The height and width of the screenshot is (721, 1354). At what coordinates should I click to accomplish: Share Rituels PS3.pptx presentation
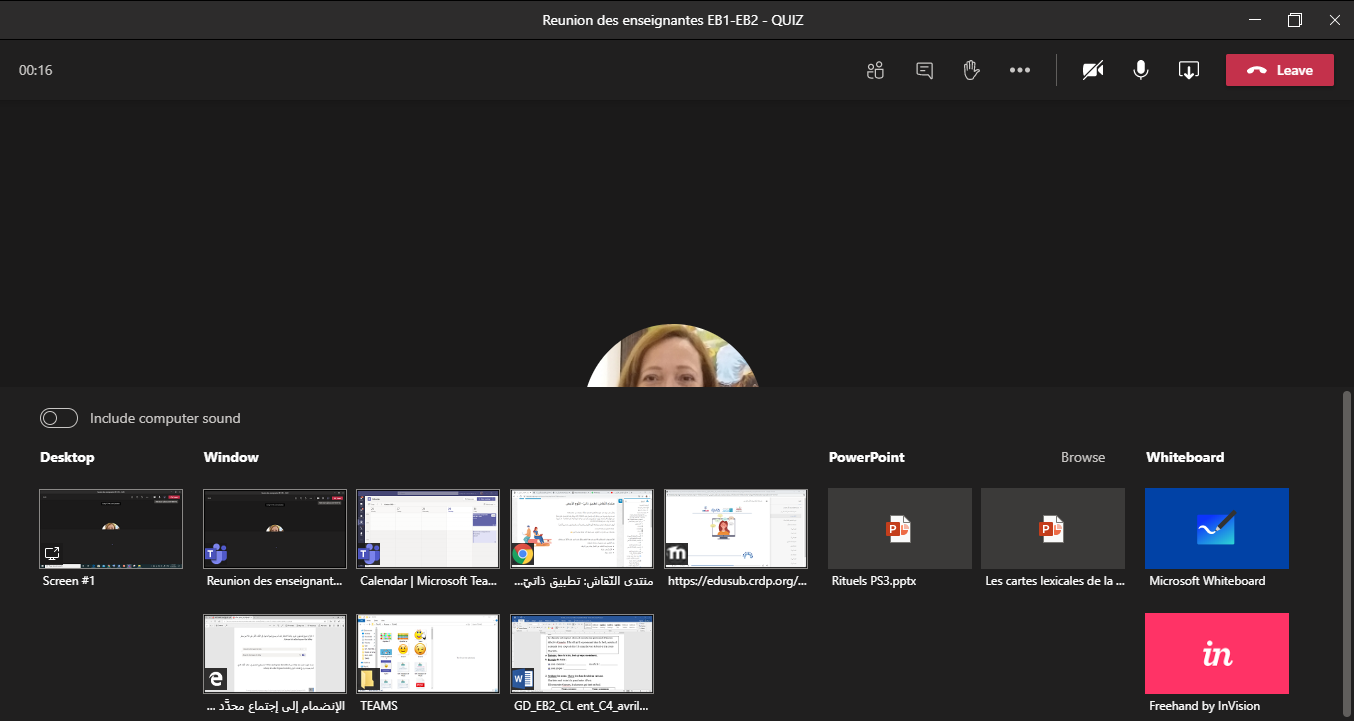[x=900, y=528]
